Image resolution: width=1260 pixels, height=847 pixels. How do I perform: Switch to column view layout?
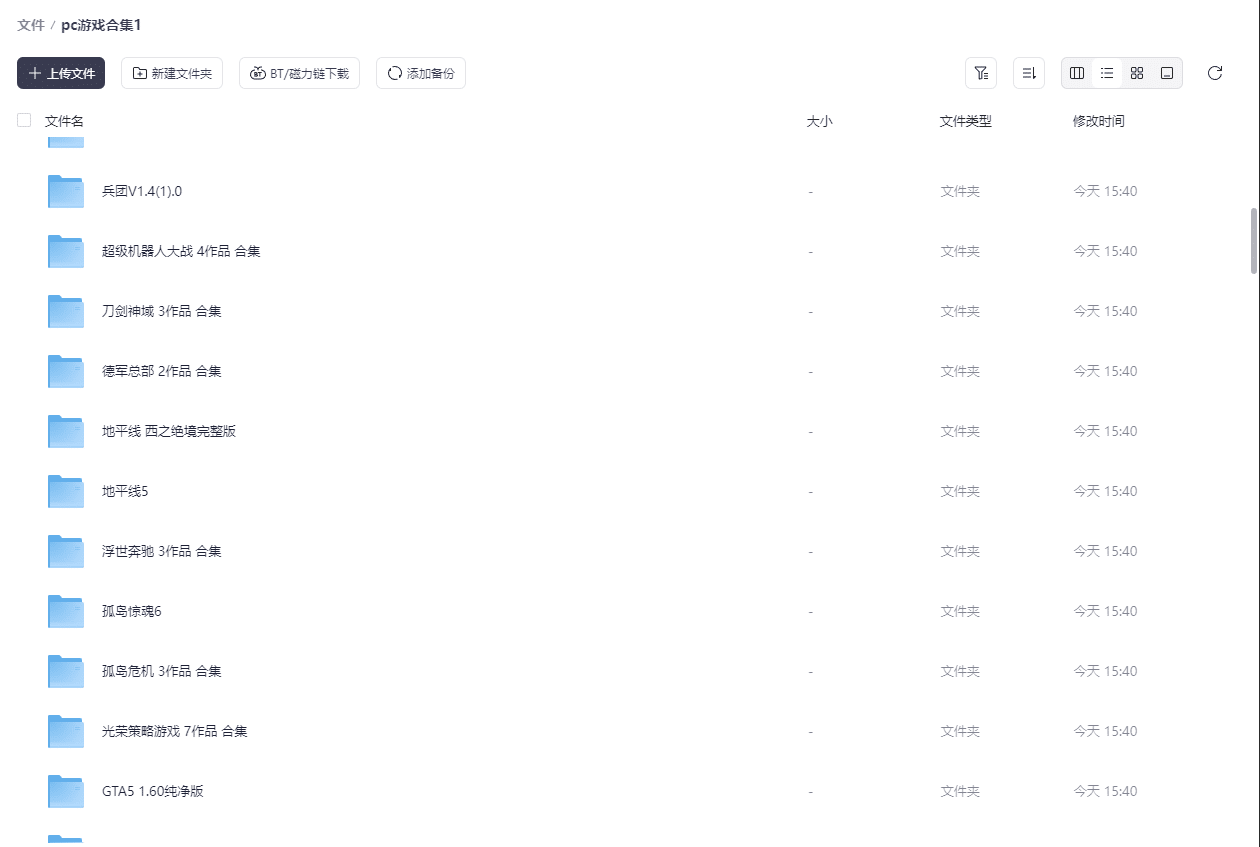tap(1077, 73)
